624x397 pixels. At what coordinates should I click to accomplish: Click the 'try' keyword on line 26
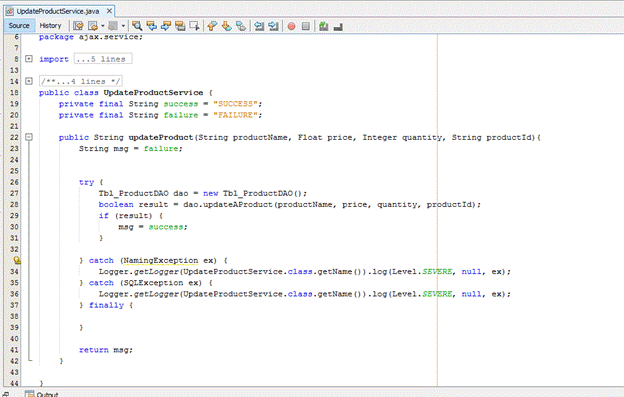pyautogui.click(x=86, y=182)
